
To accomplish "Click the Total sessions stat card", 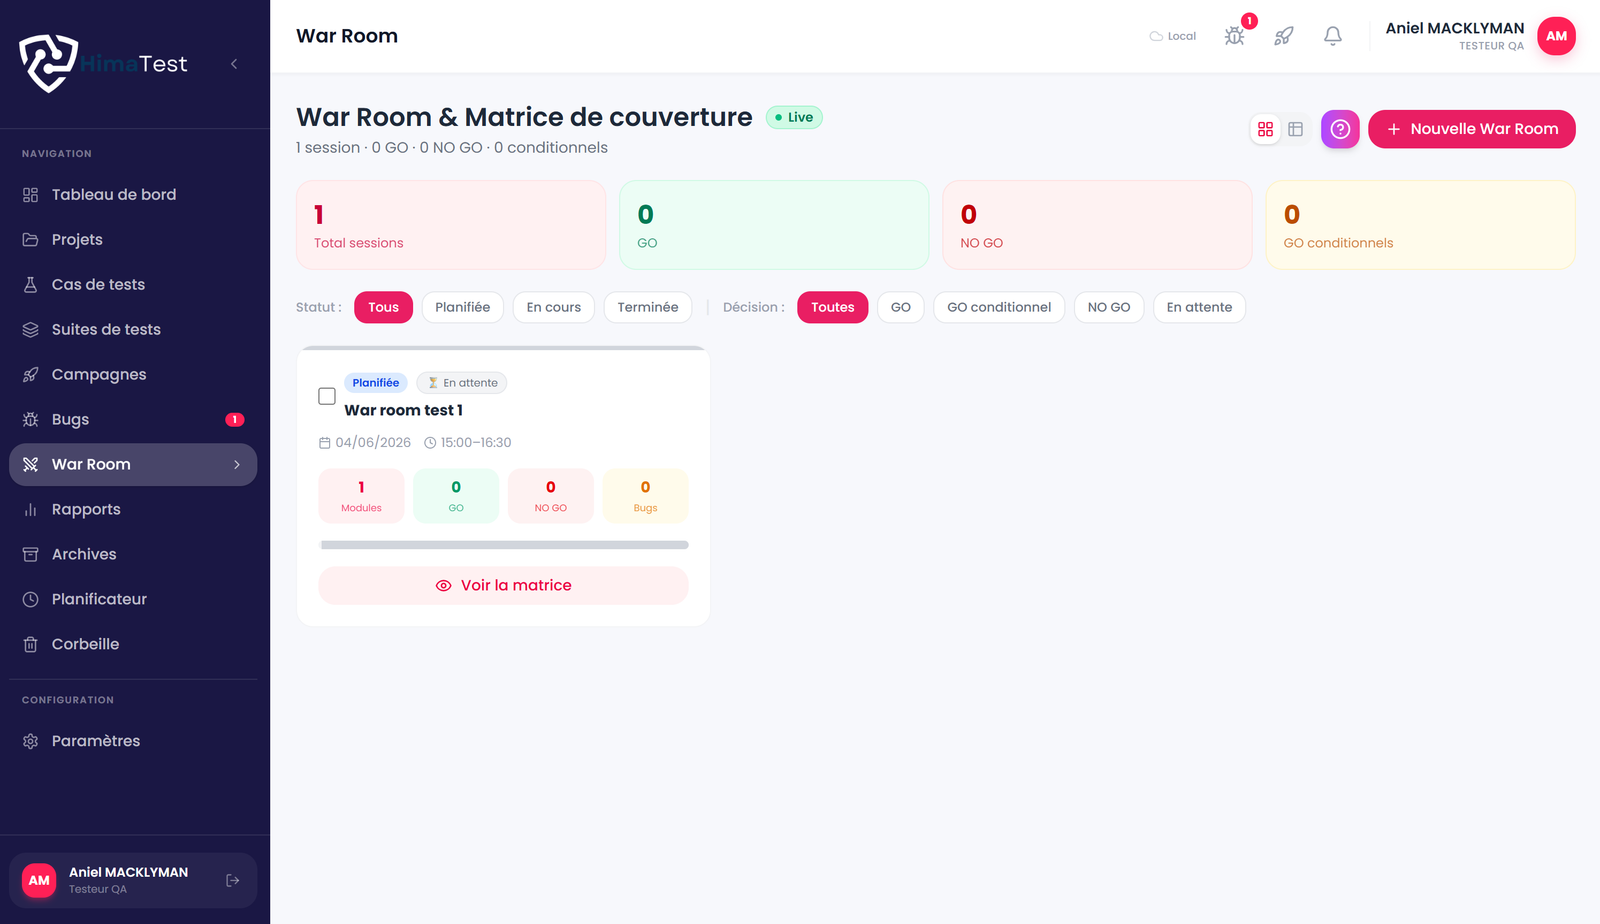I will 451,225.
